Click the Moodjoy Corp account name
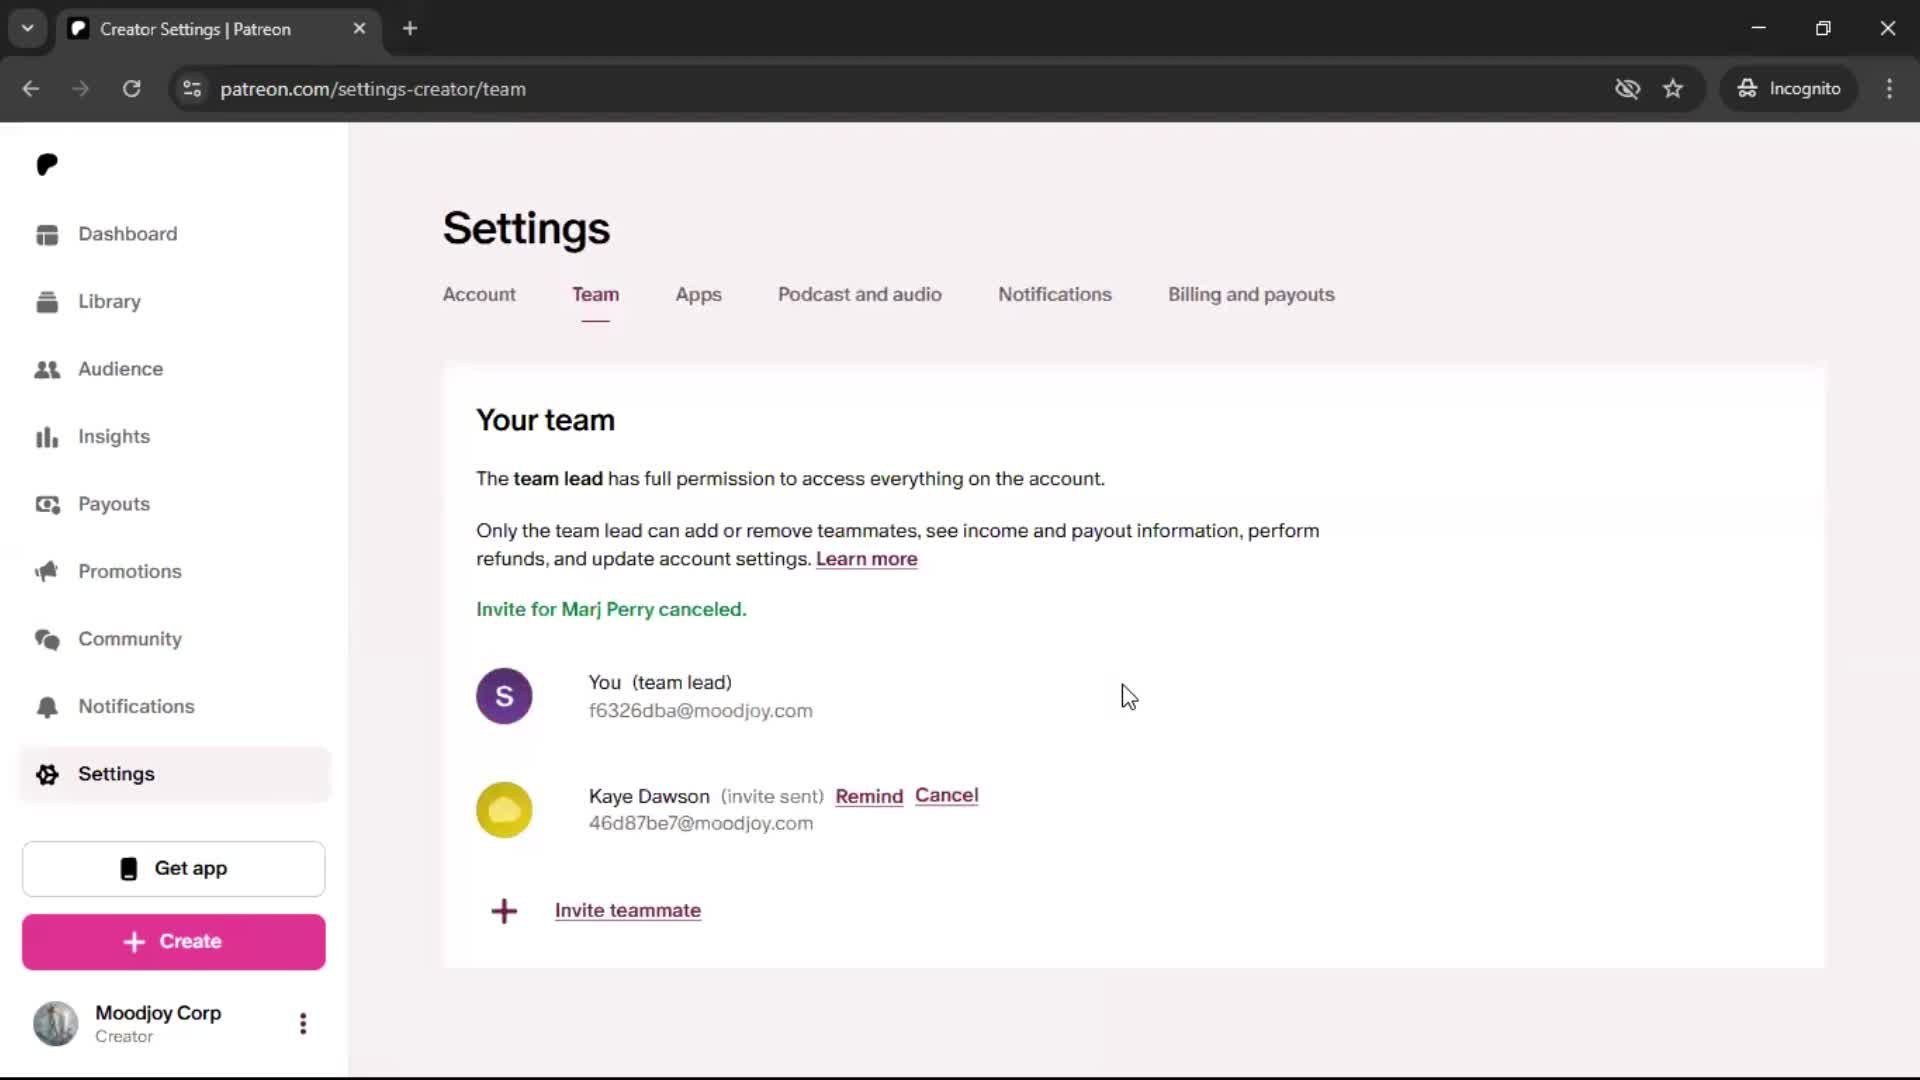The image size is (1920, 1080). [x=158, y=1013]
